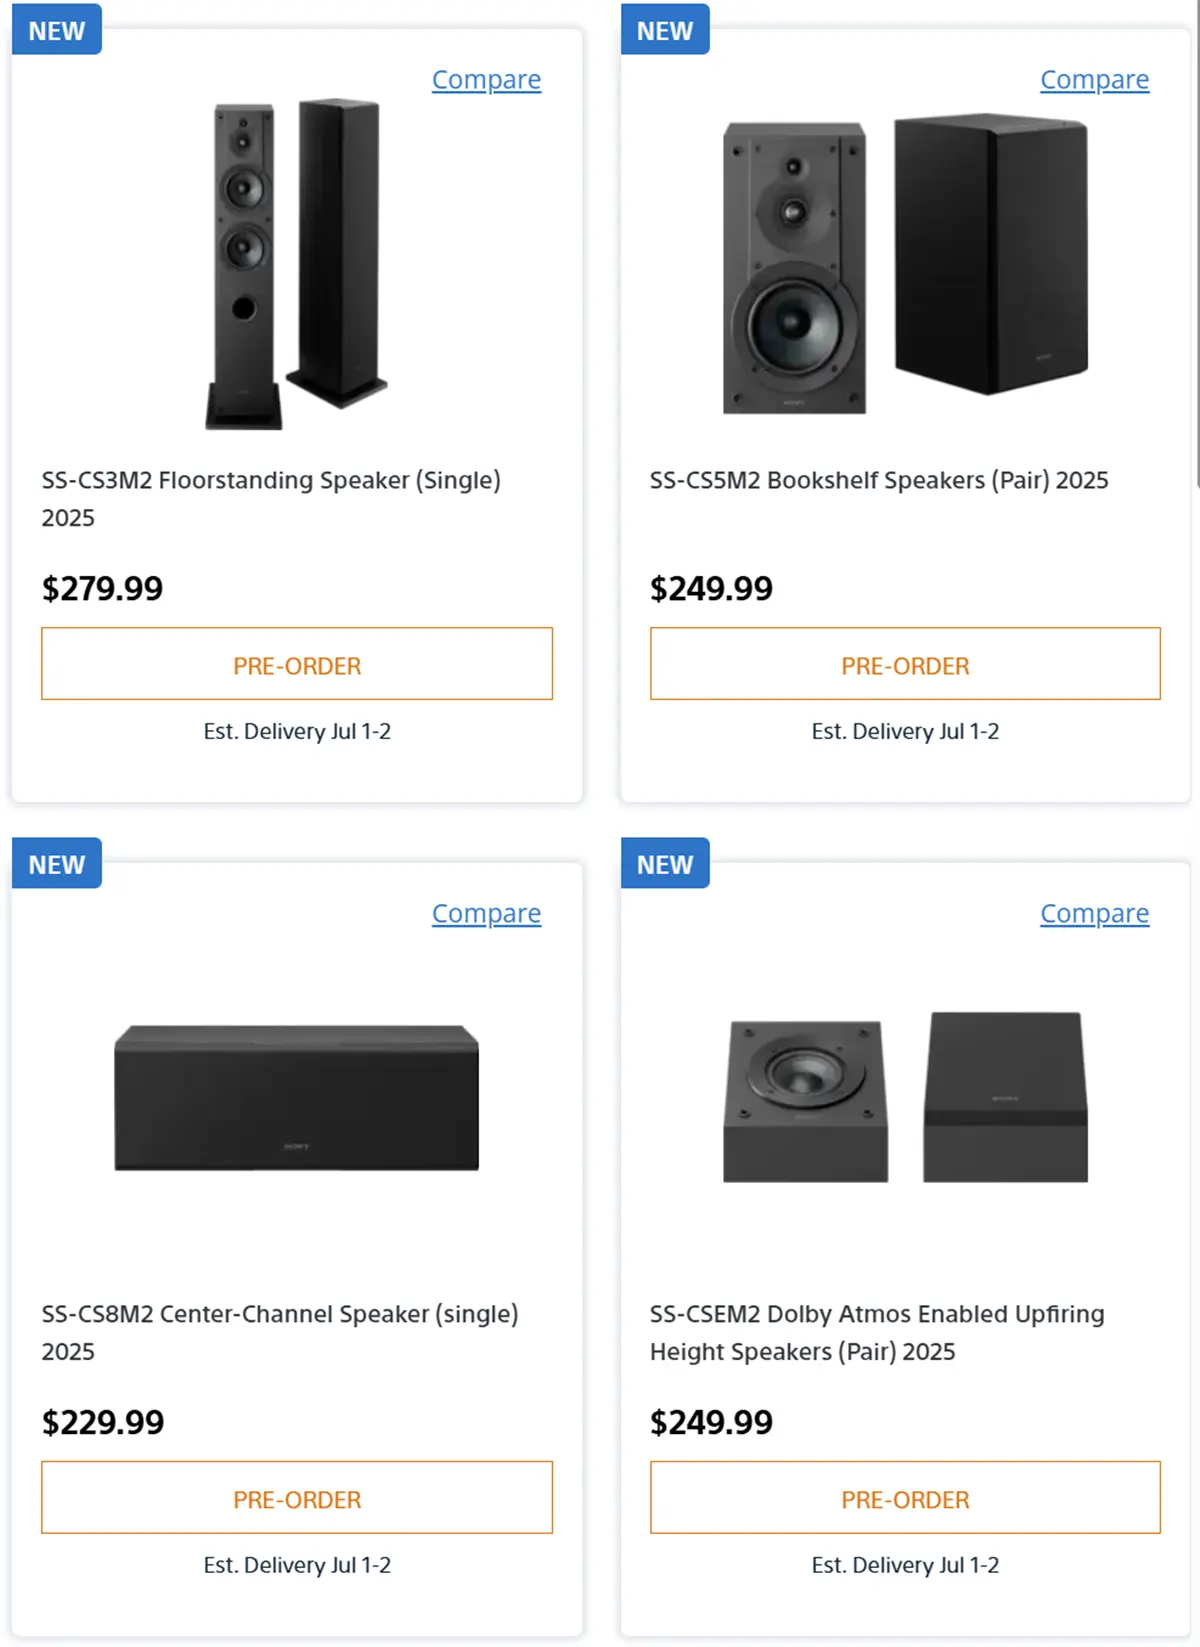1200x1647 pixels.
Task: Open the upfiring height speakers product image
Action: pos(905,1097)
